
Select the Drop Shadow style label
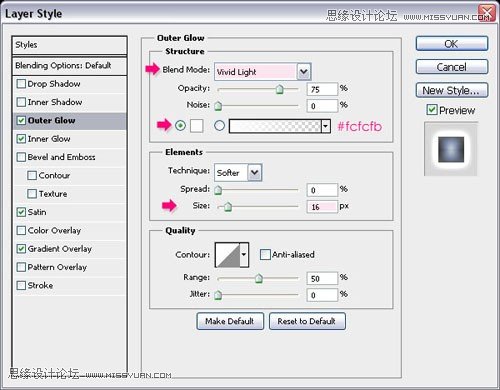point(54,84)
